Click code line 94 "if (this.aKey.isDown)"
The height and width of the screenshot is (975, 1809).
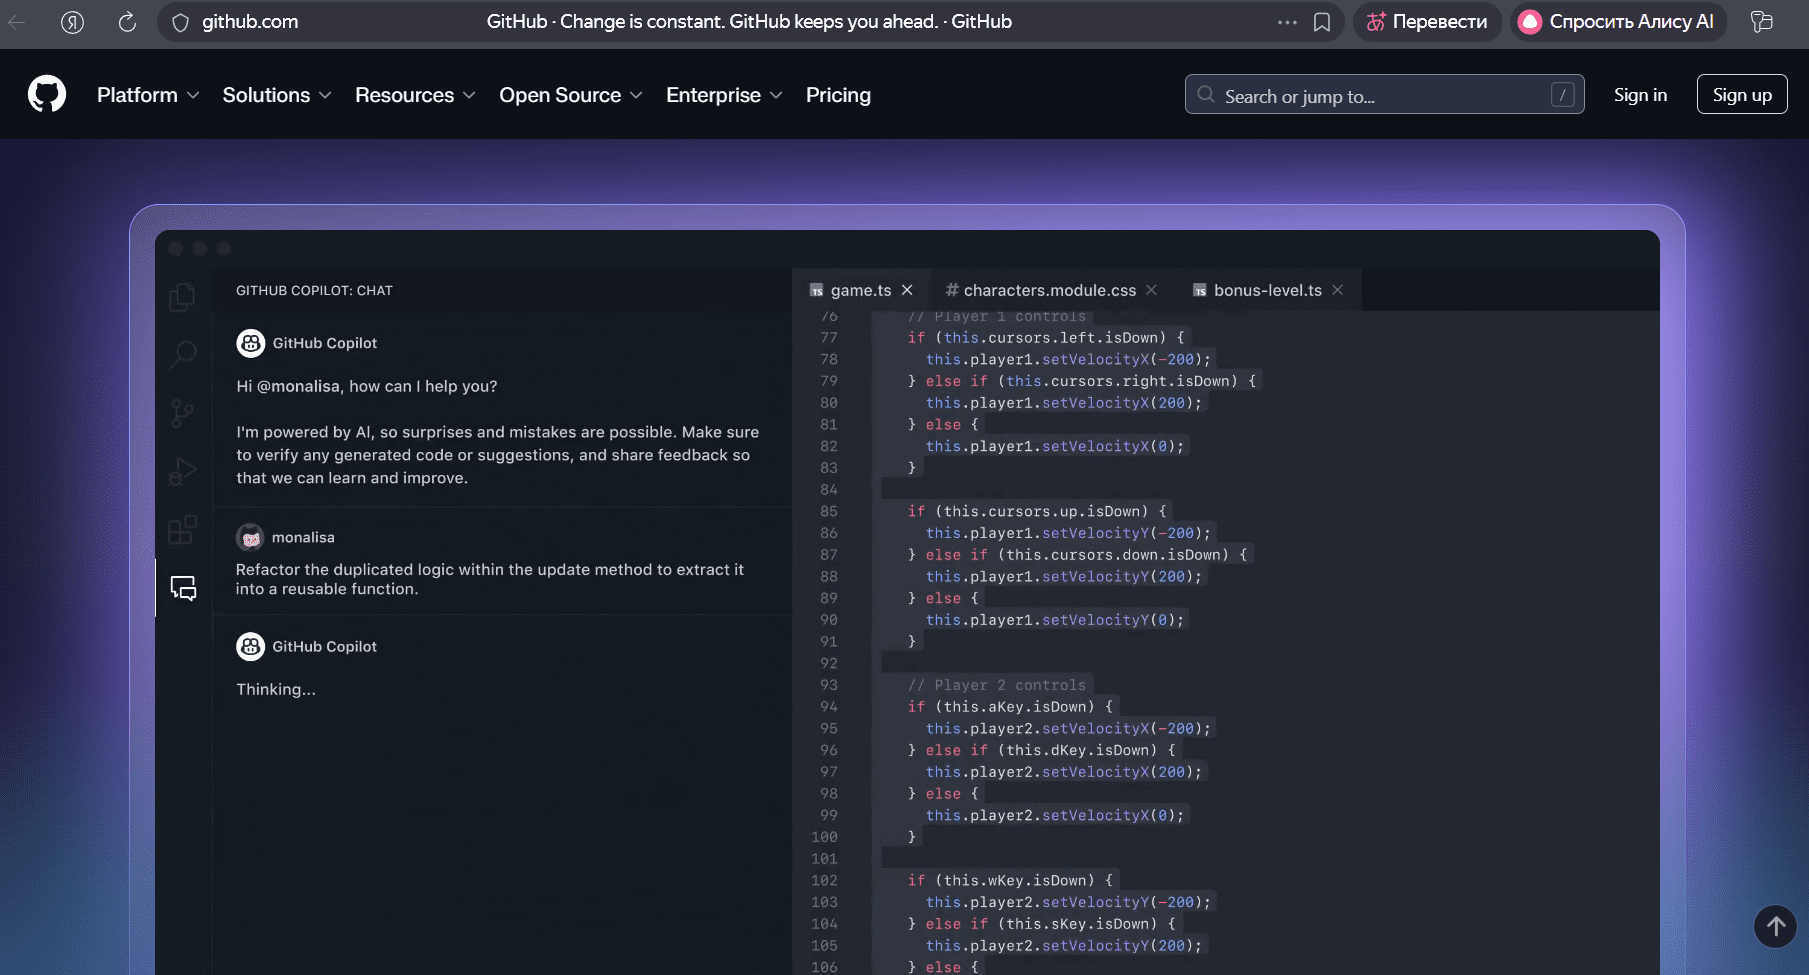tap(1010, 707)
